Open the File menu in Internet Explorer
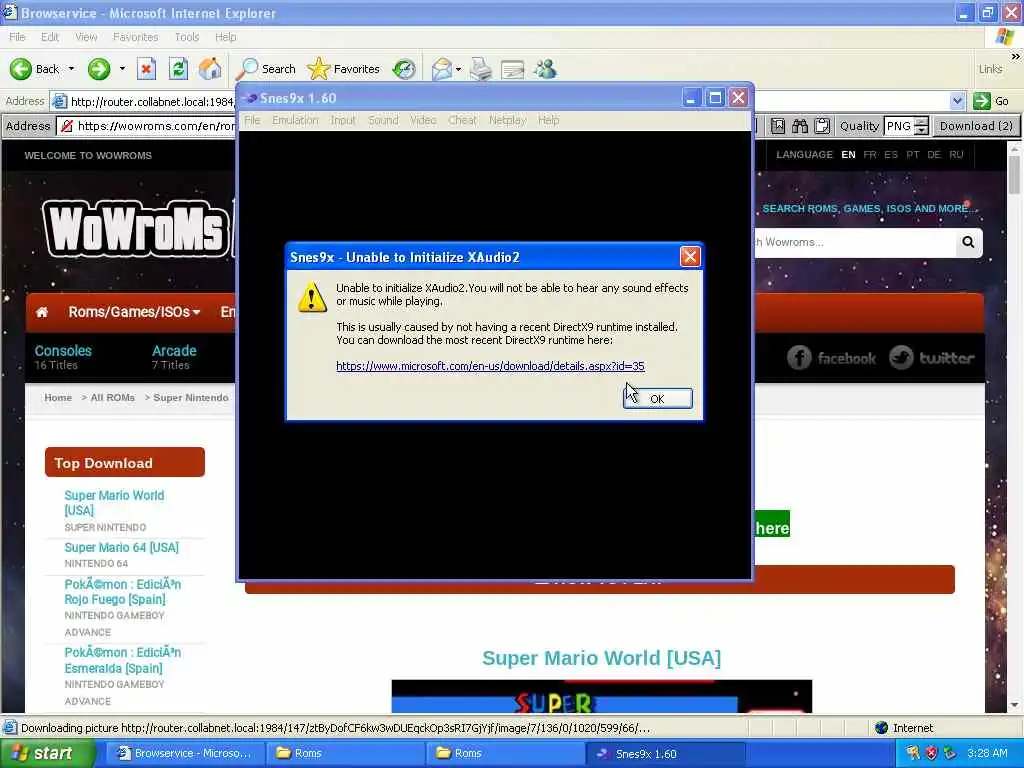 [17, 37]
